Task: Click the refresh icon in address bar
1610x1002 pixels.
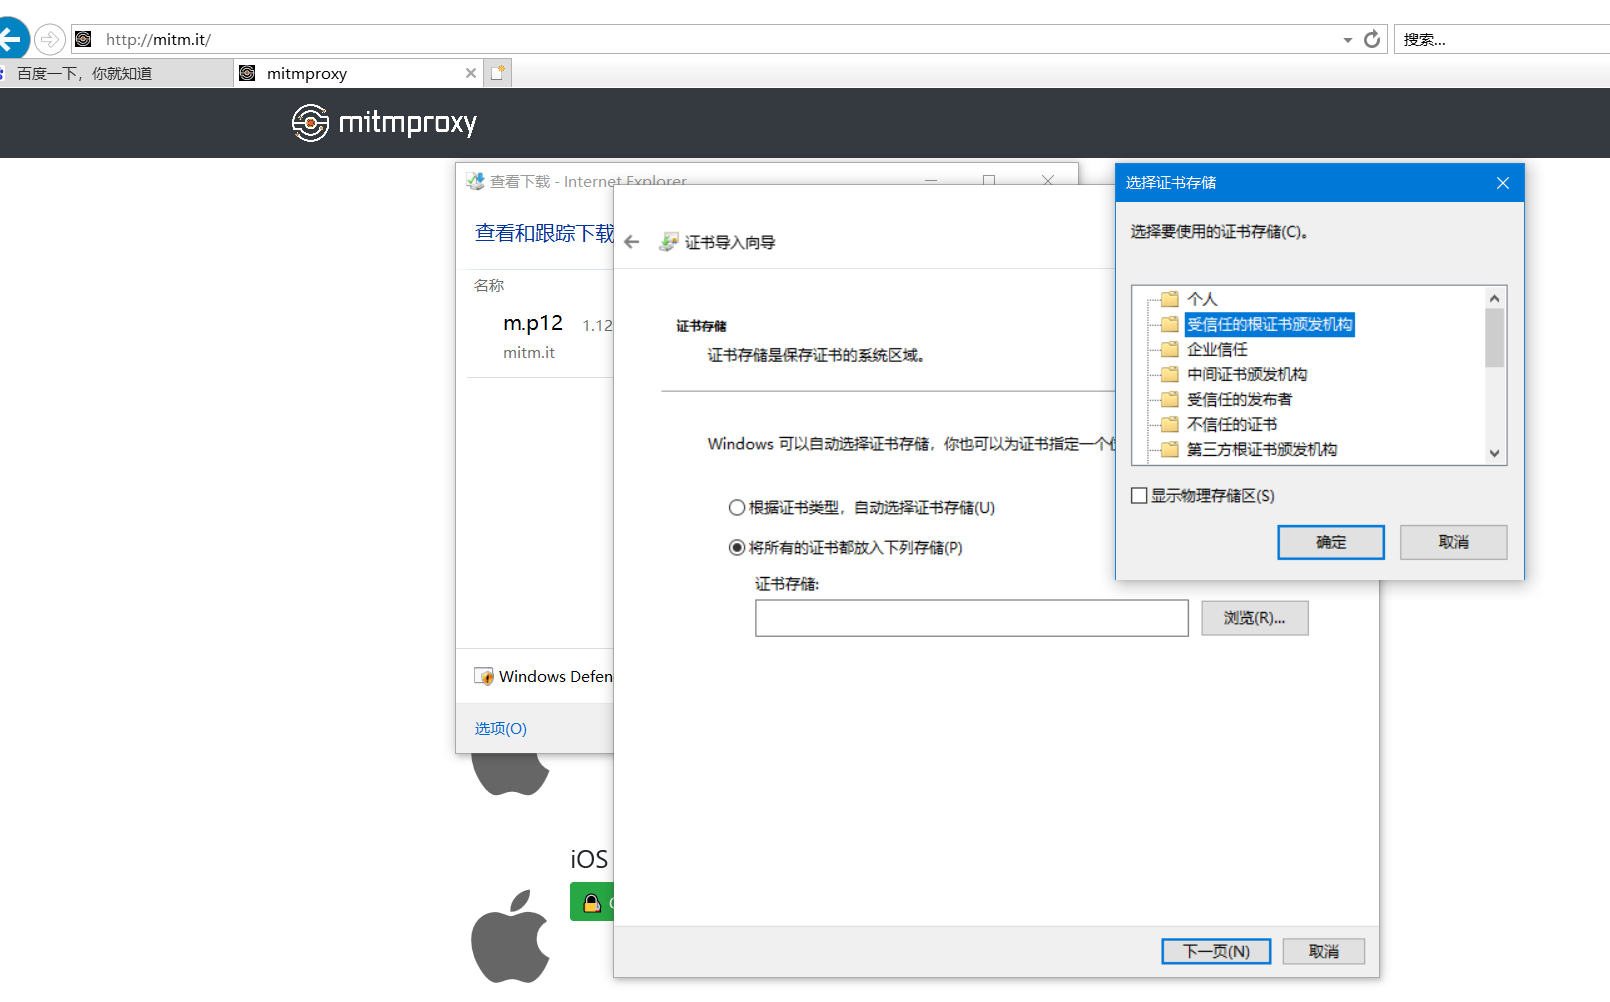Action: pos(1372,39)
